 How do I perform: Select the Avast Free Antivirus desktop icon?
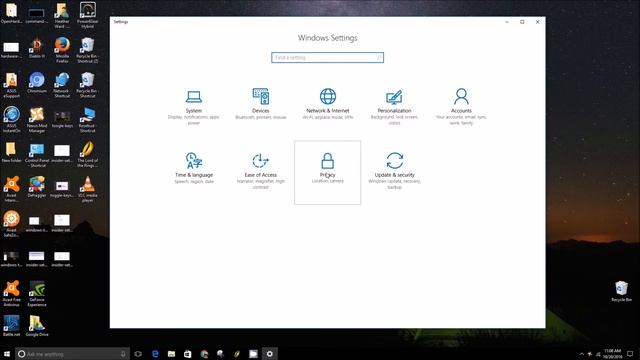tap(11, 294)
